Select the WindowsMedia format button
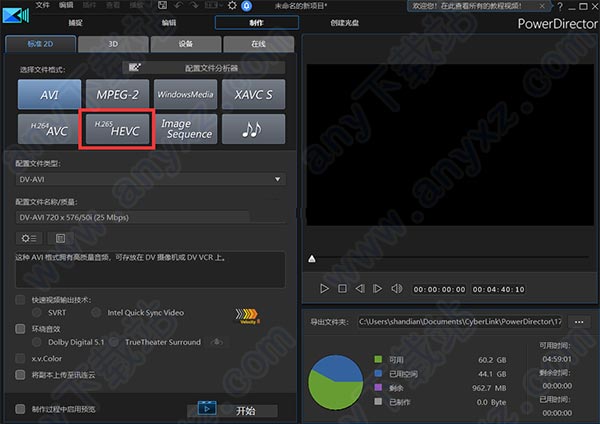This screenshot has width=600, height=424. [x=185, y=94]
